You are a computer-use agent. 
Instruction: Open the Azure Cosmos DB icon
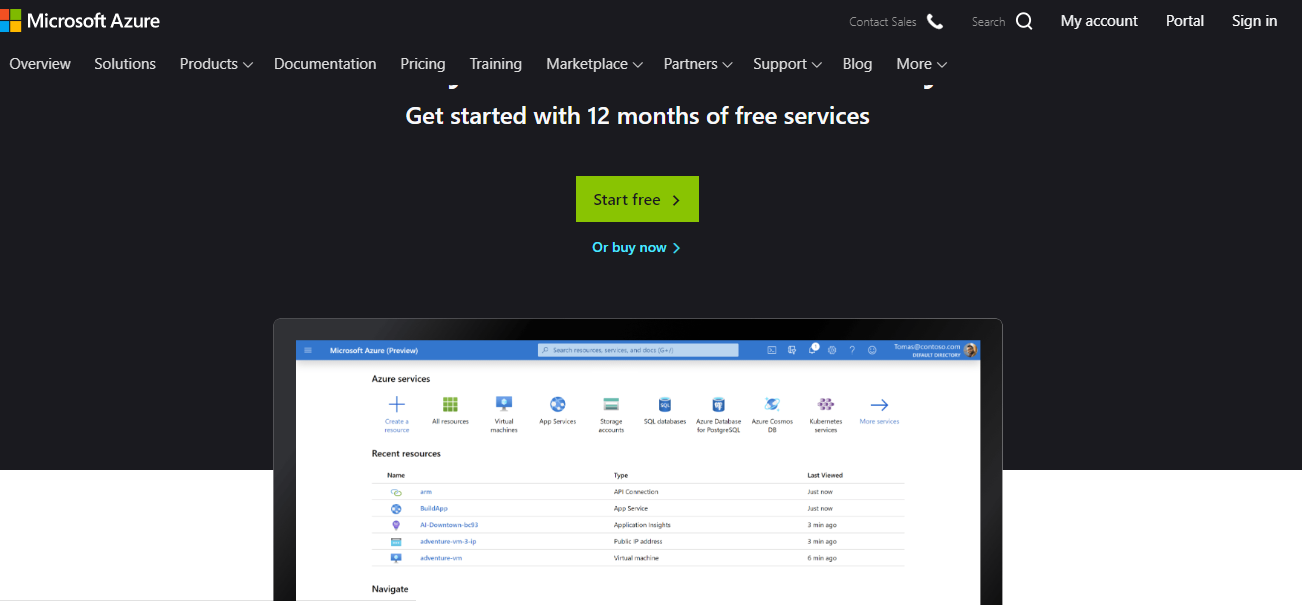[772, 404]
